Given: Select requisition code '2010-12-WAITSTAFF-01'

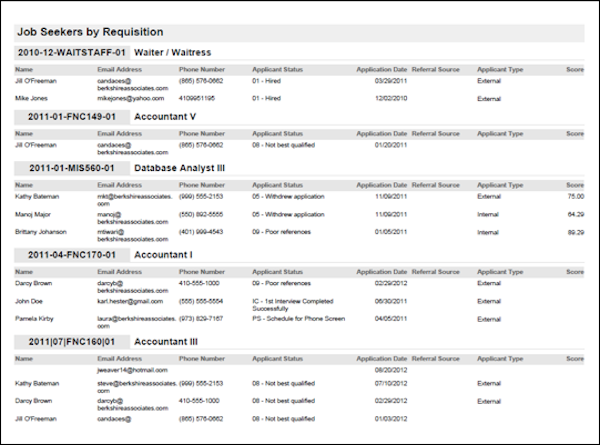Looking at the screenshot, I should click(72, 53).
